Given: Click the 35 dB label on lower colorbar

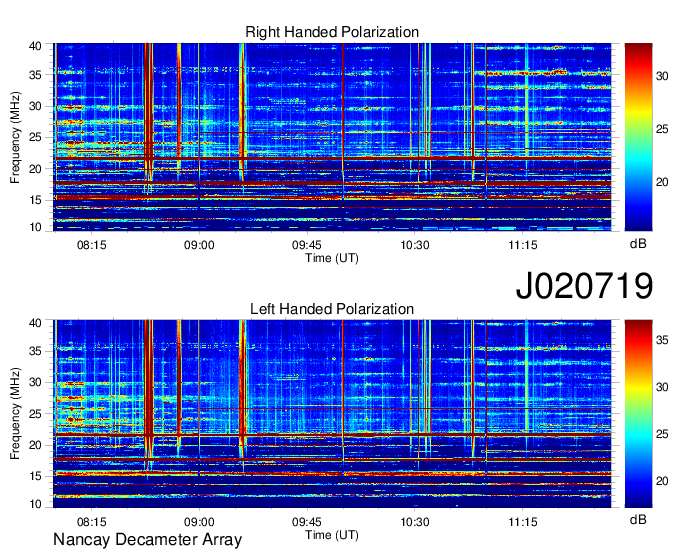Looking at the screenshot, I should click(662, 340).
